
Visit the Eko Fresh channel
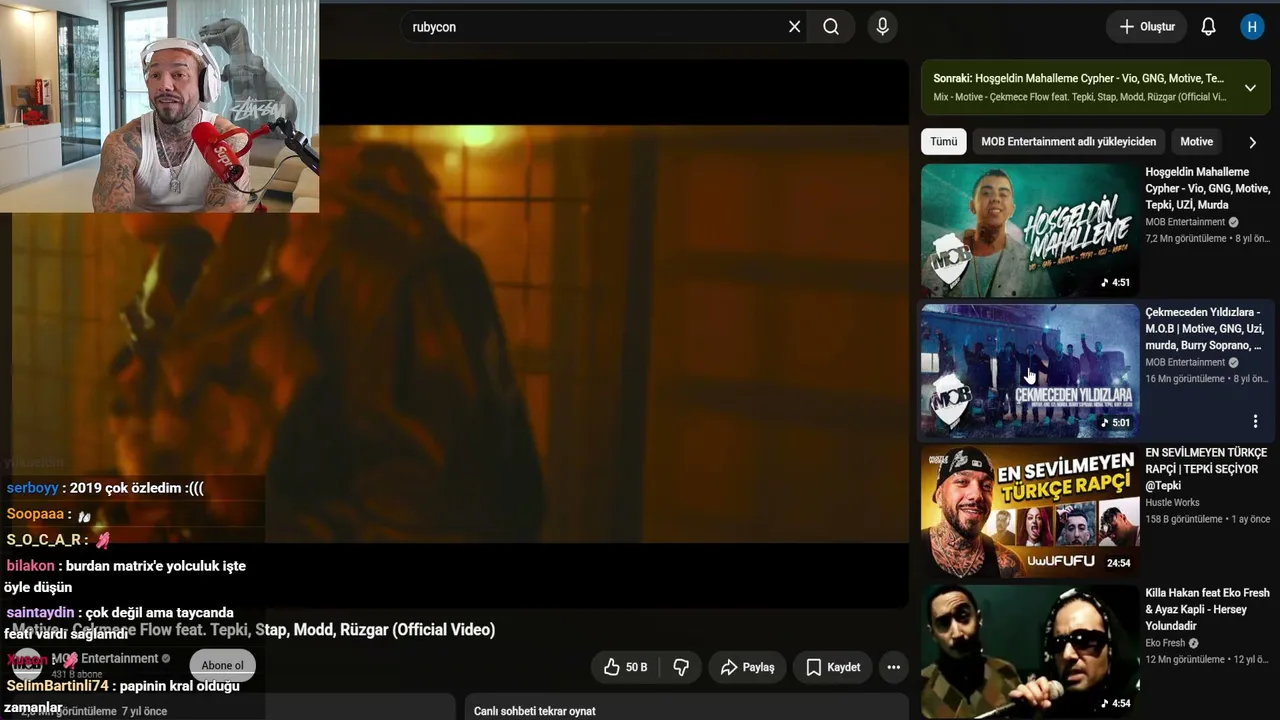[1165, 643]
